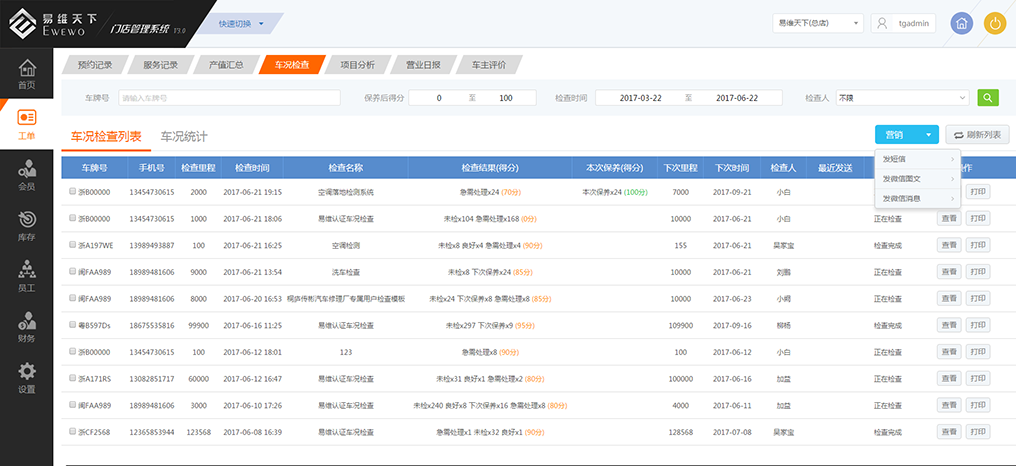Image resolution: width=1016 pixels, height=466 pixels.
Task: Check the box for plate 浙CF2568
Action: click(72, 432)
